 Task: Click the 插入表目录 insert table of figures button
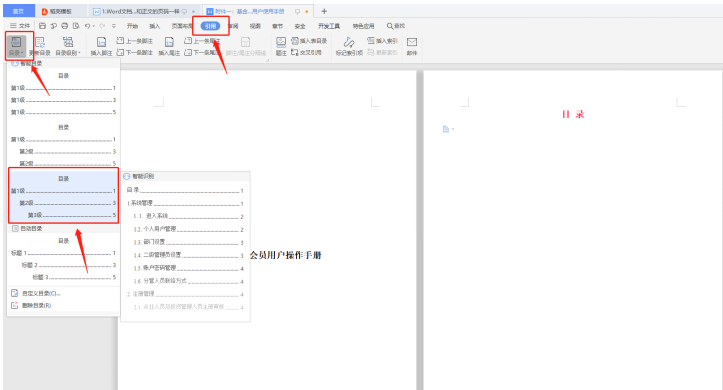click(x=309, y=41)
